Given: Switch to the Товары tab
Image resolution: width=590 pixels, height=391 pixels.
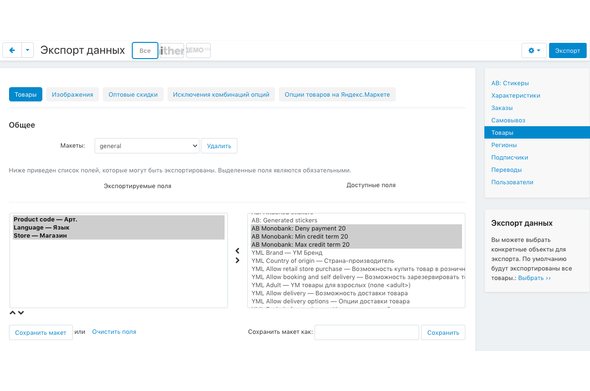Looking at the screenshot, I should click(x=26, y=94).
